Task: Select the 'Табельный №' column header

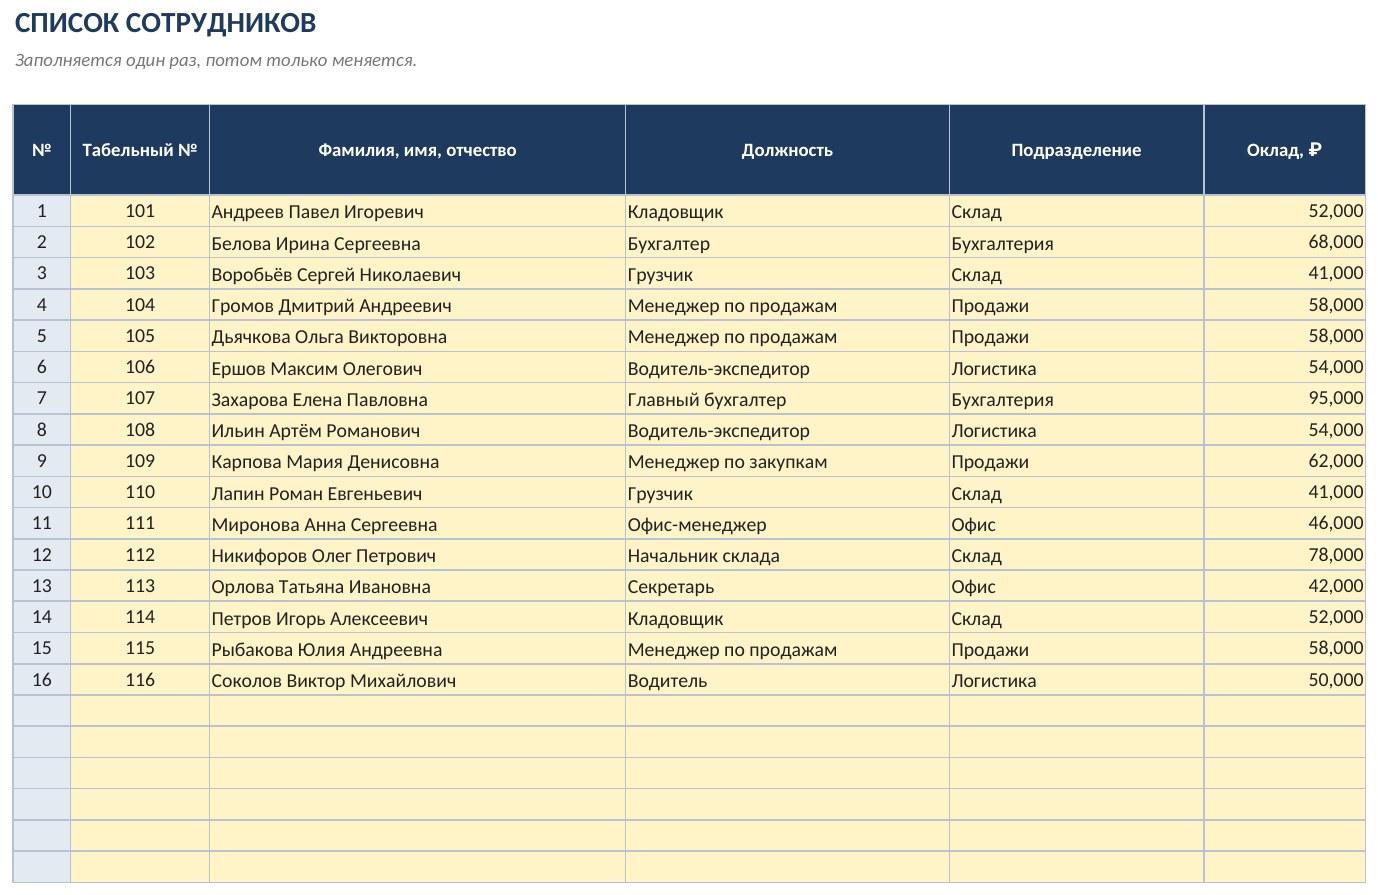Action: tap(140, 150)
